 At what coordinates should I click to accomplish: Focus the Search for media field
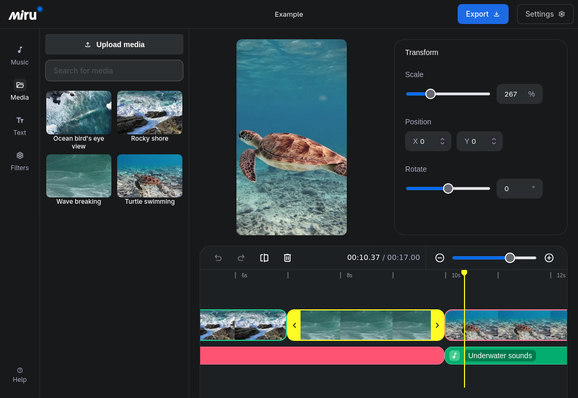(114, 71)
